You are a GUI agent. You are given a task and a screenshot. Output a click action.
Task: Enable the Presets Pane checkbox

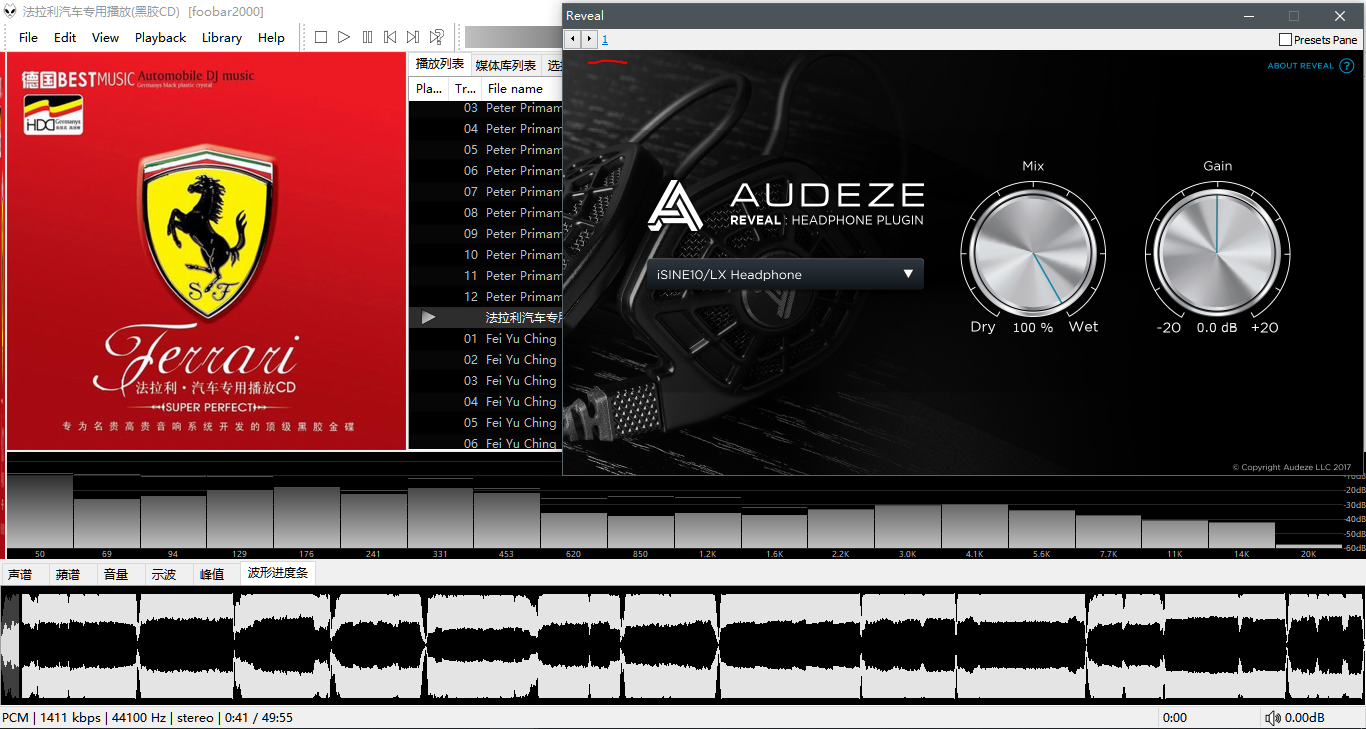click(x=1285, y=40)
